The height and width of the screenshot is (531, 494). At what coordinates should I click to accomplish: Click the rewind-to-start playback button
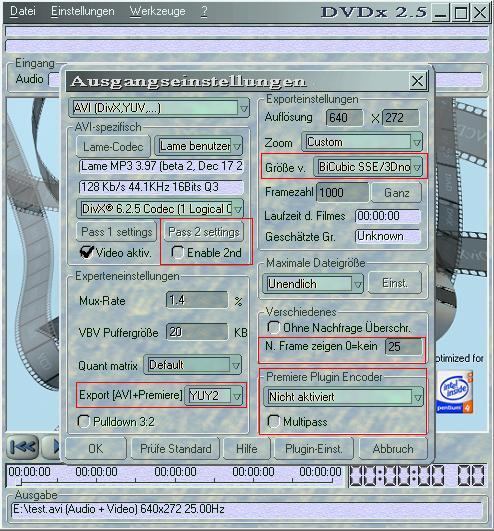click(23, 447)
